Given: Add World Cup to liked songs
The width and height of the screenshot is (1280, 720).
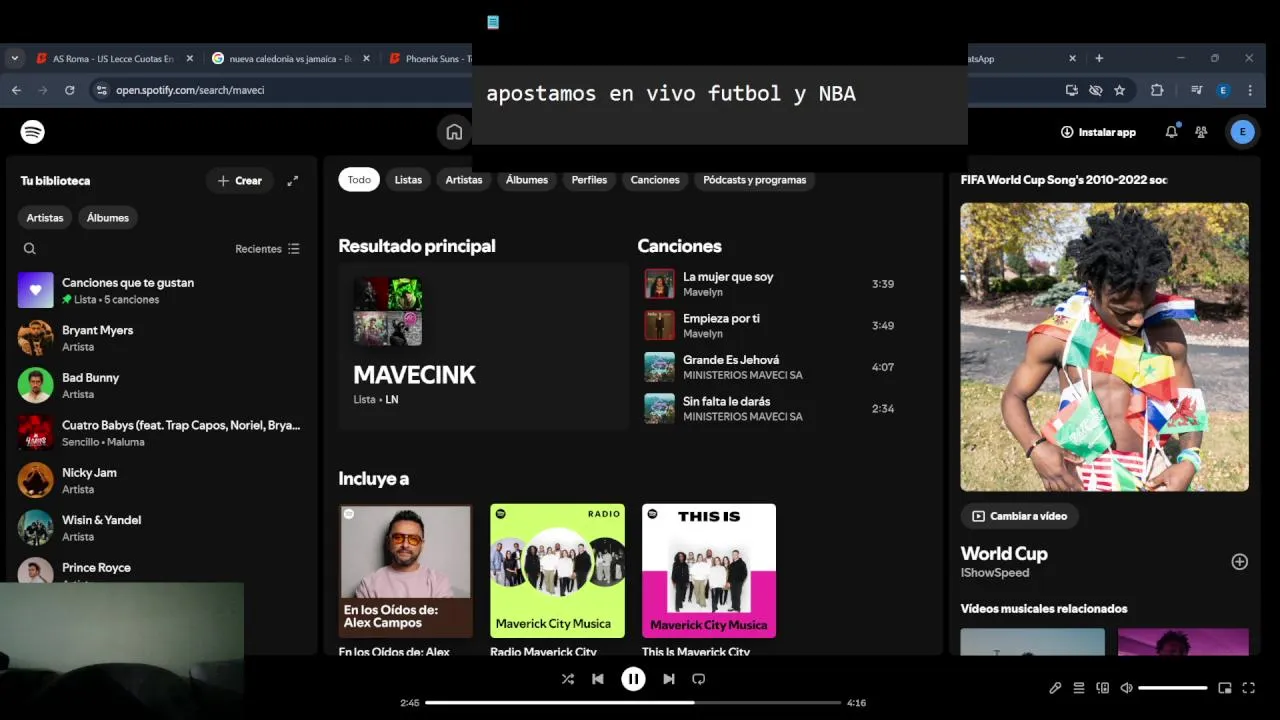Looking at the screenshot, I should (1239, 562).
